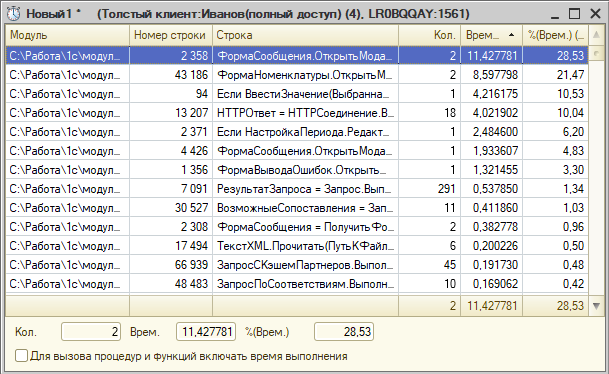This screenshot has width=609, height=374.
Task: Click count cell 18
Action: [430, 113]
